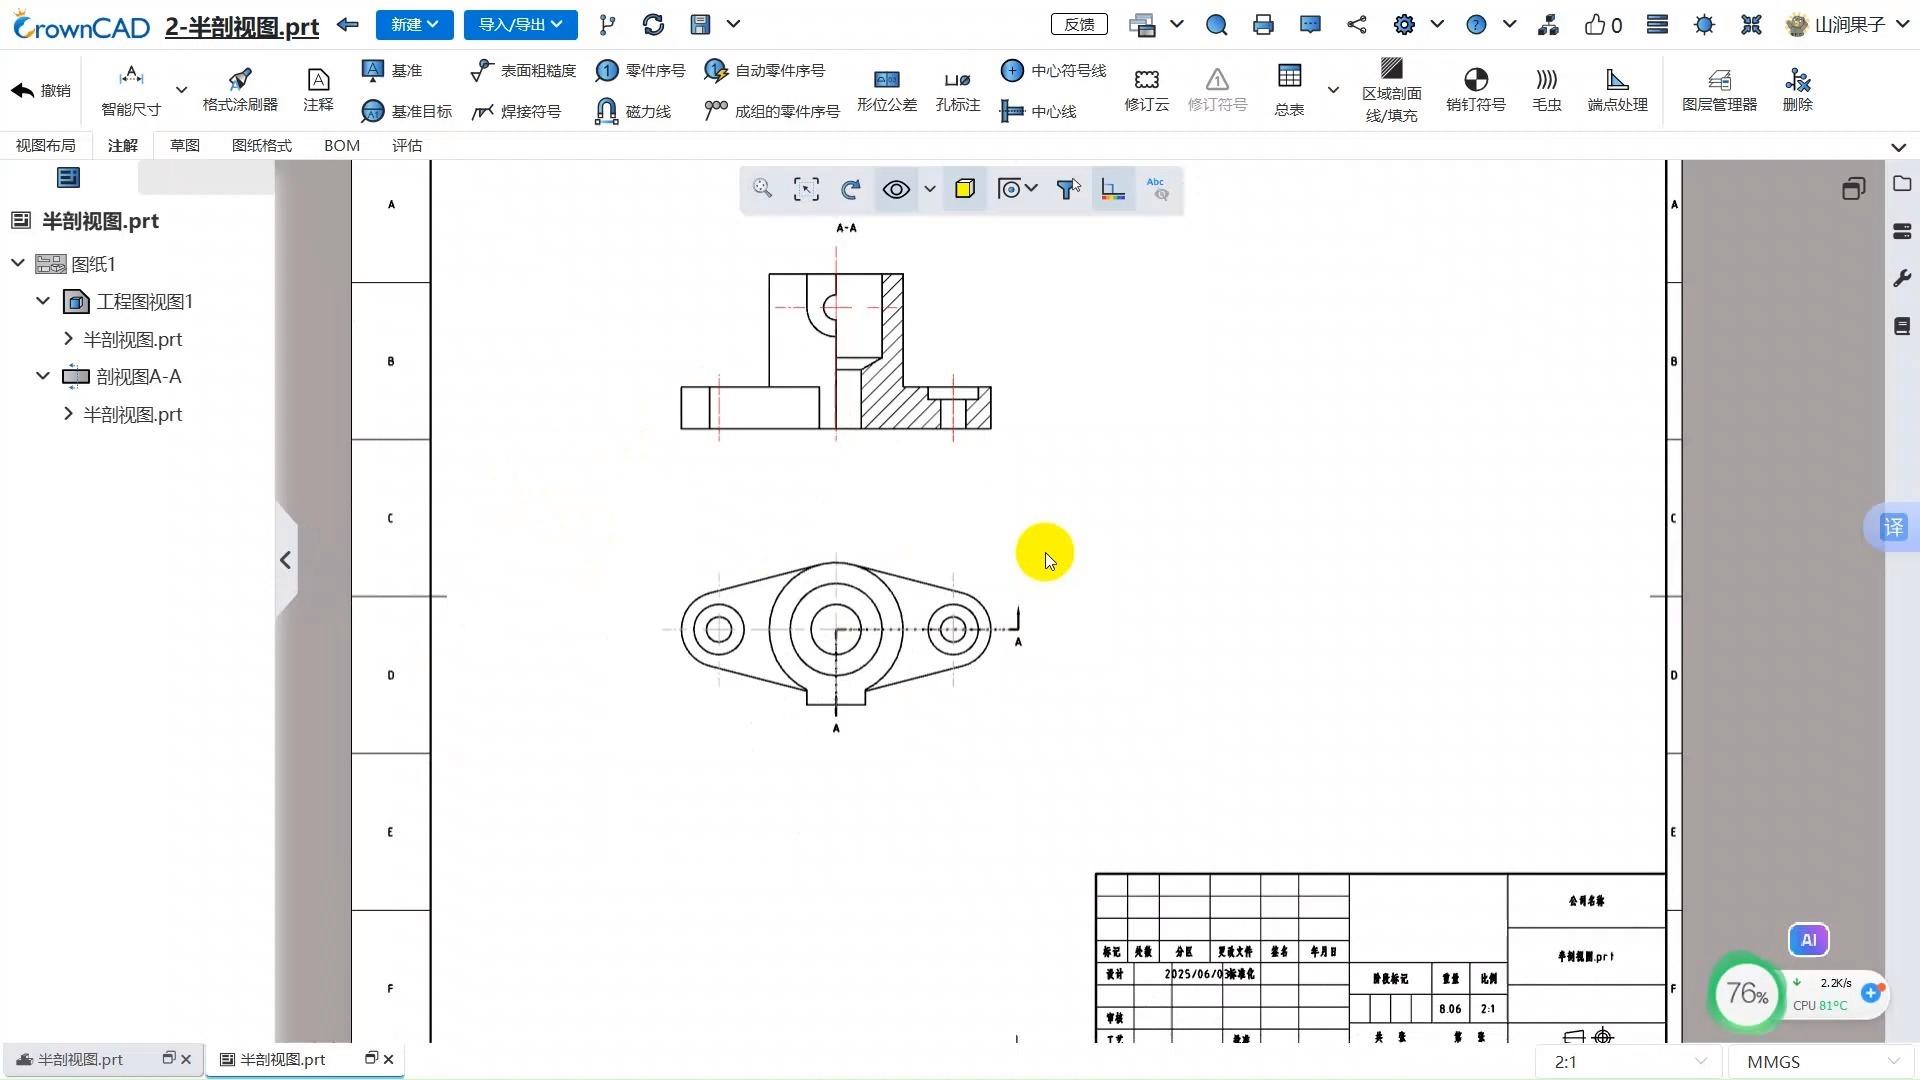The image size is (1920, 1080).
Task: Toggle the yellow shaded display mode button
Action: (x=965, y=189)
